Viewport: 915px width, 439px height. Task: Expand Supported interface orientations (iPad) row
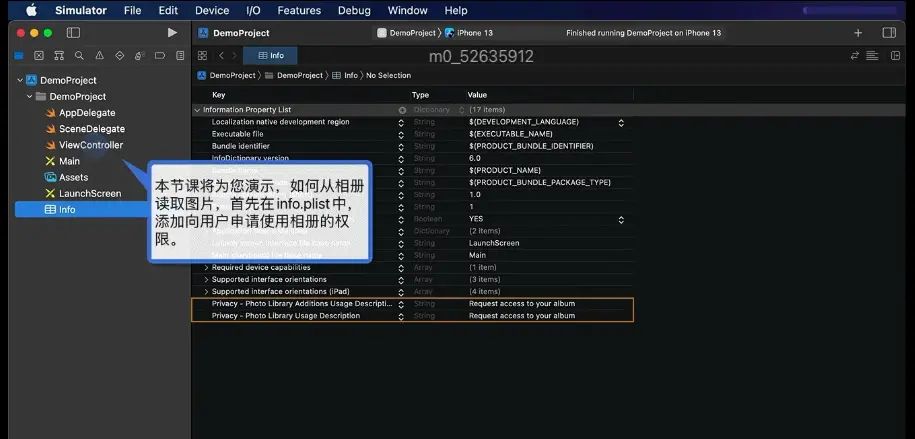(206, 291)
